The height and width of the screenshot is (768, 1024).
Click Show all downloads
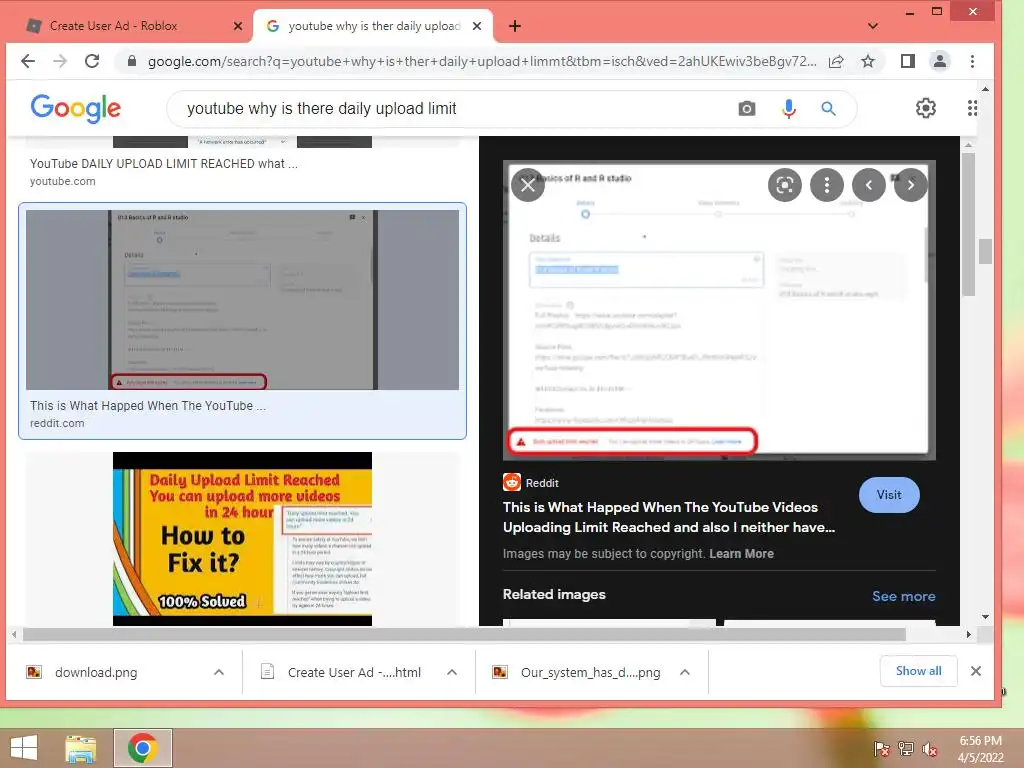(918, 671)
